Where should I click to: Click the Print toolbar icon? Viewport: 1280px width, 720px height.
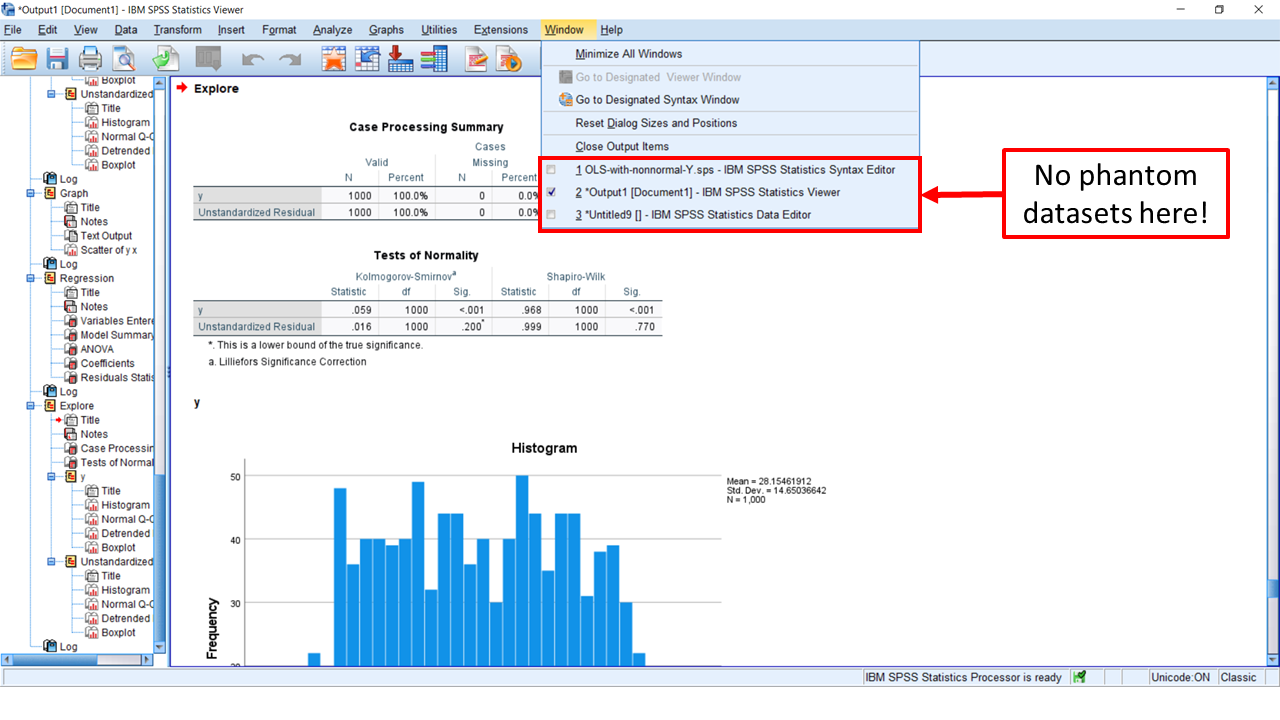pyautogui.click(x=91, y=59)
